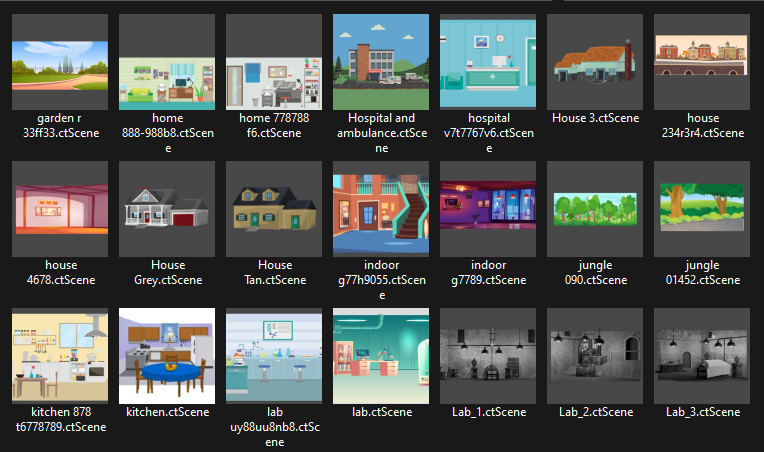Select hospital v7t7767v6.ctScene file icon

click(488, 62)
